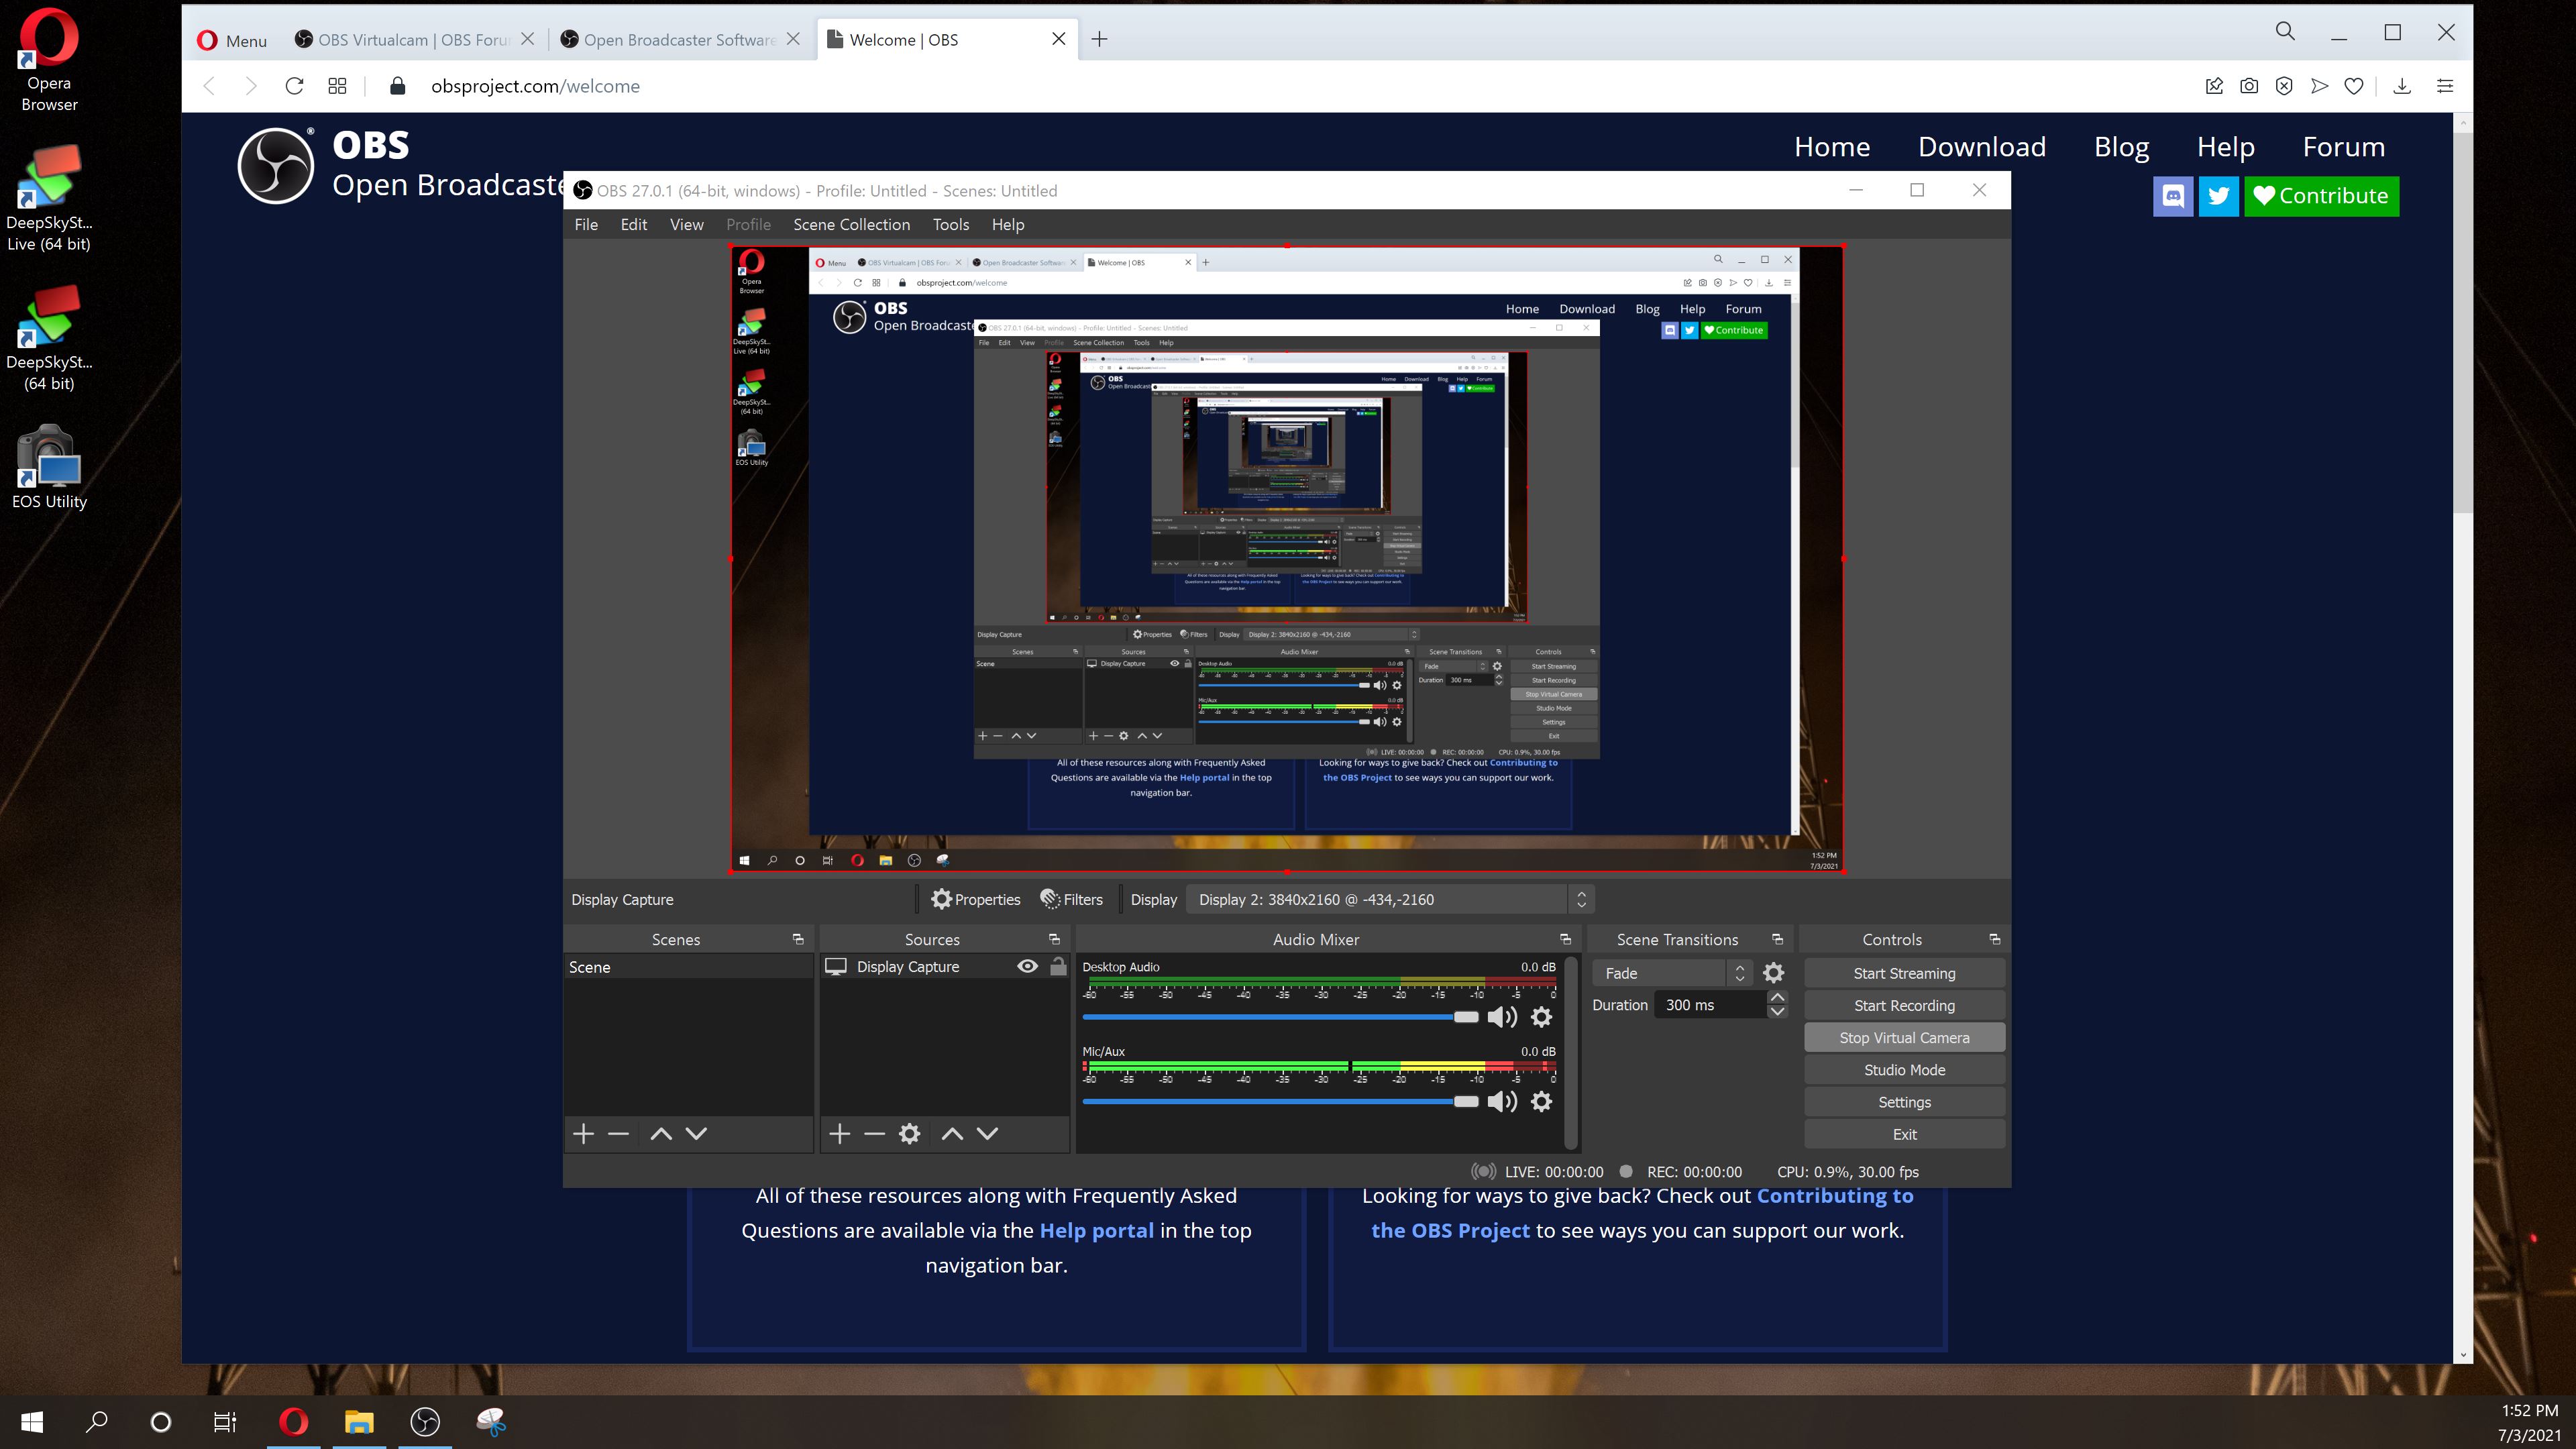This screenshot has width=2576, height=1449.
Task: Move Display Capture source up with arrow icon
Action: [x=952, y=1133]
